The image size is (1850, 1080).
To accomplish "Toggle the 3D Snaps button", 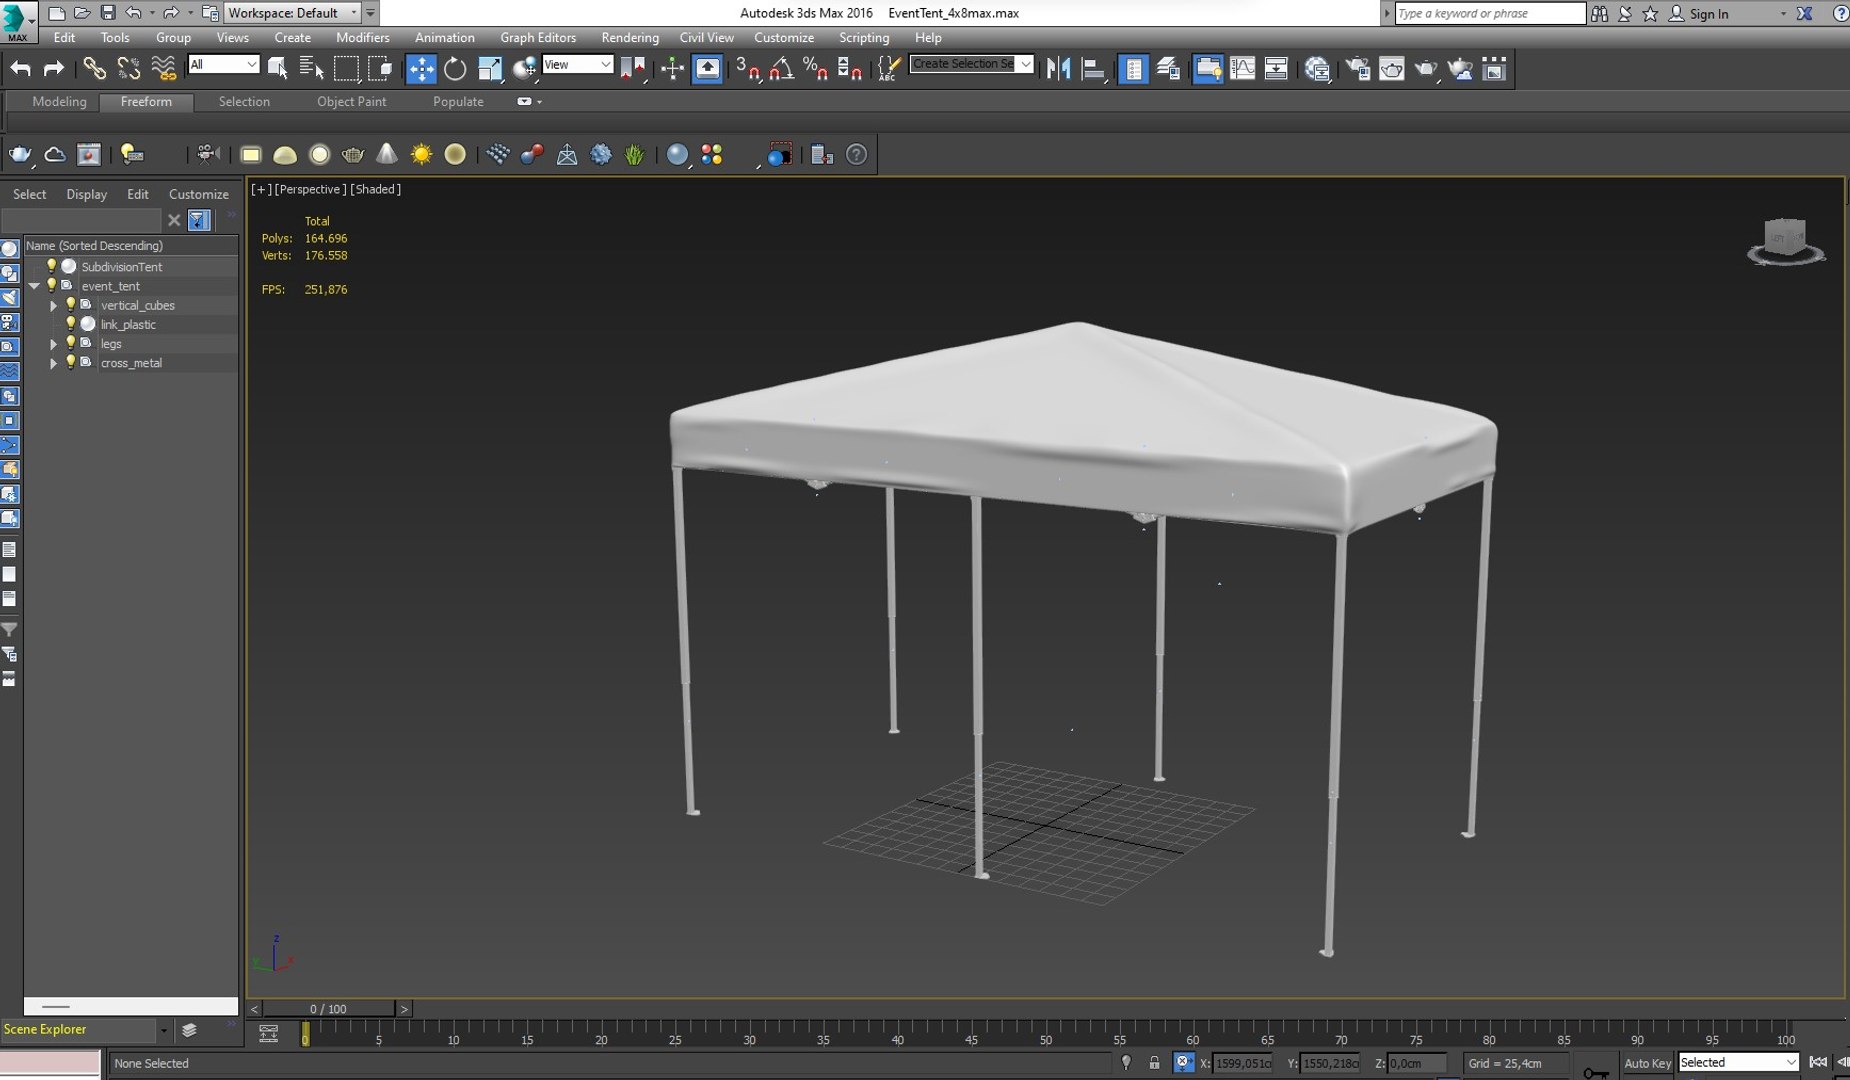I will click(748, 68).
